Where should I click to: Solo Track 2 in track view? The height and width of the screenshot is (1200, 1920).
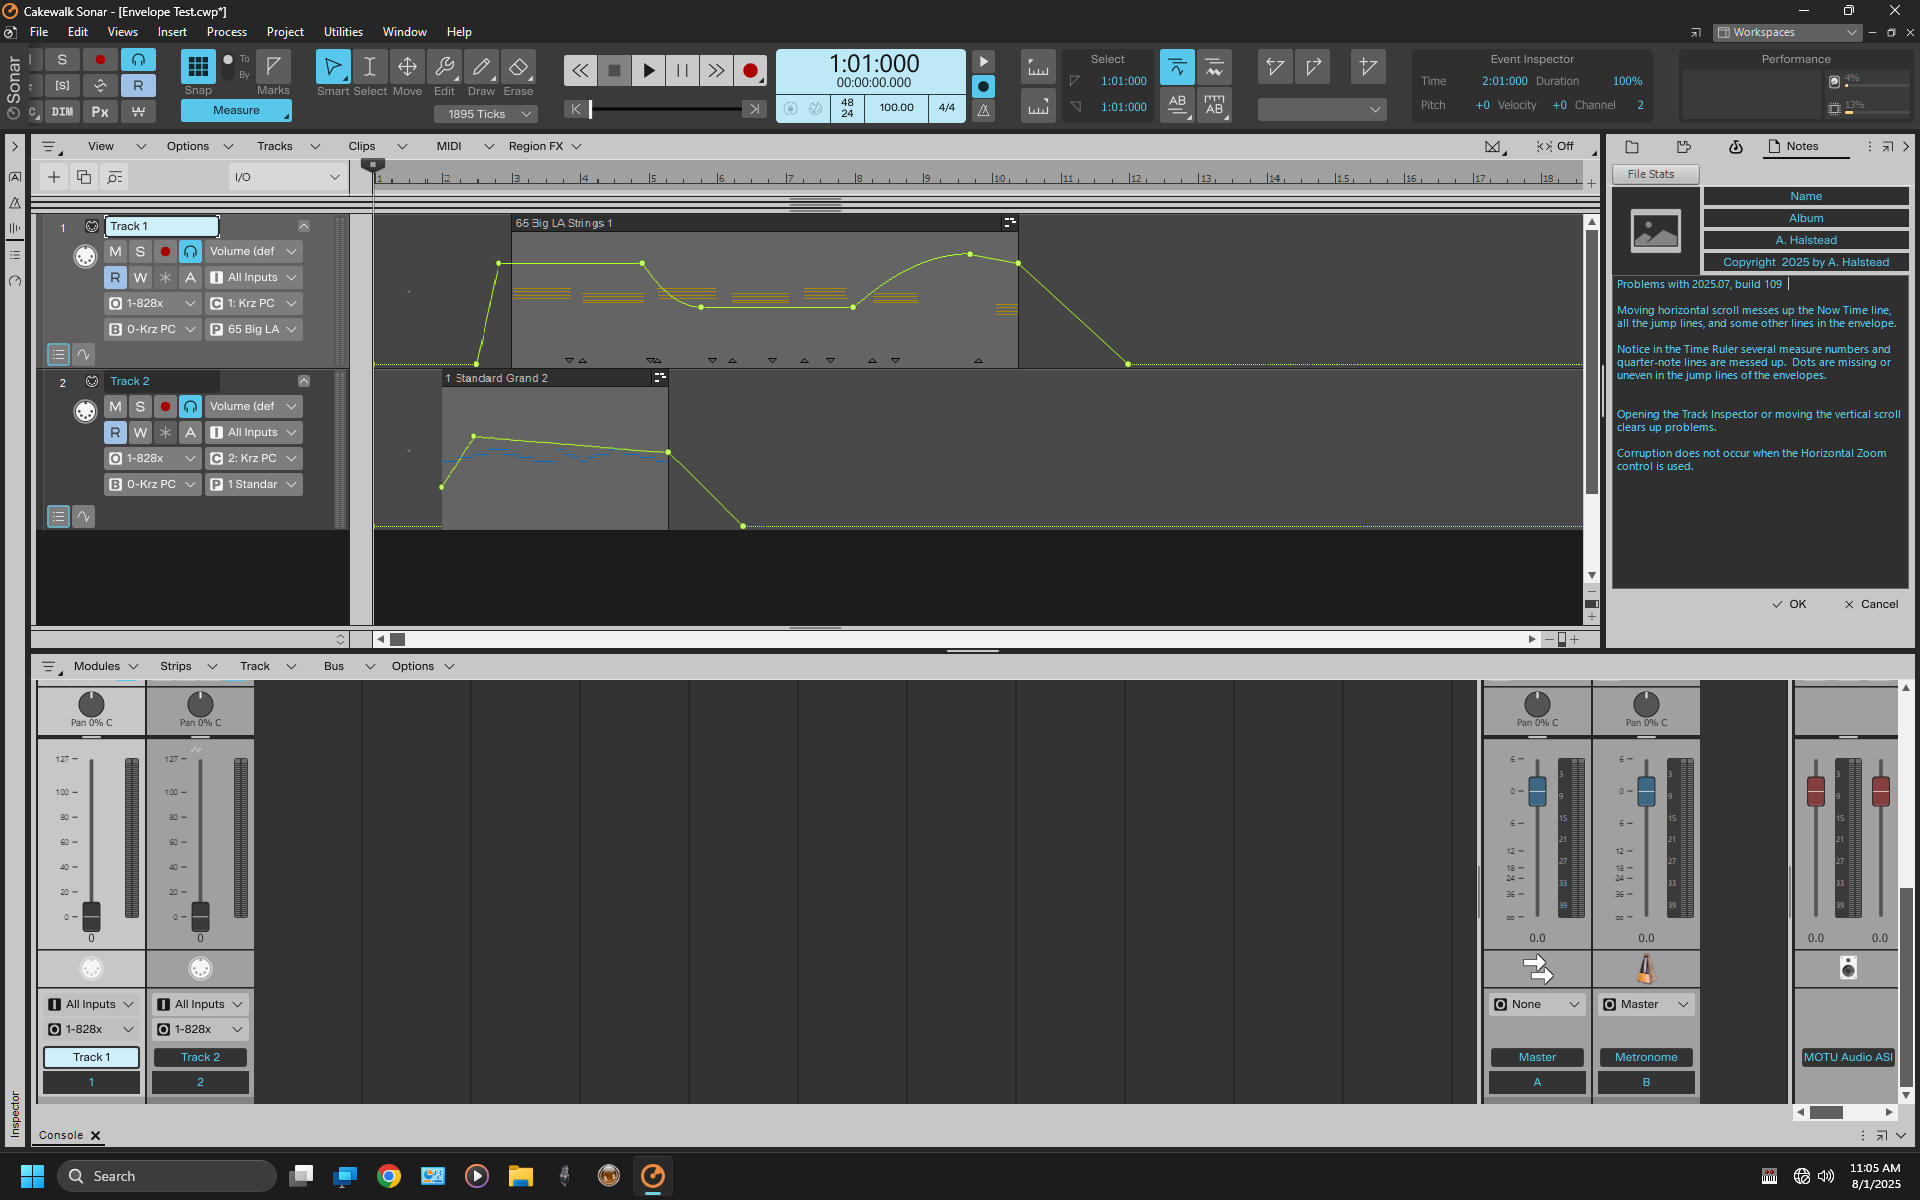pyautogui.click(x=140, y=406)
